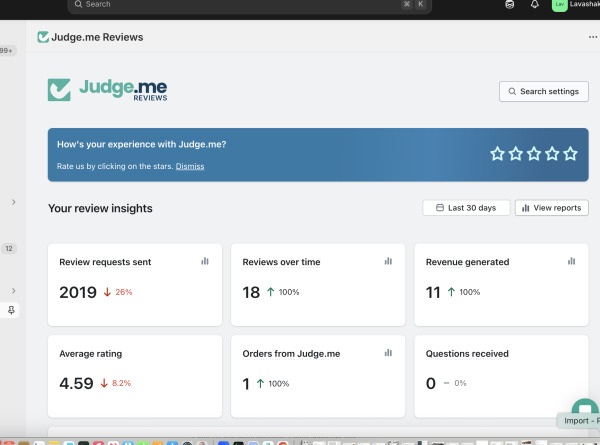The height and width of the screenshot is (445, 600).
Task: Click the 12 badge in the sidebar
Action: point(9,249)
